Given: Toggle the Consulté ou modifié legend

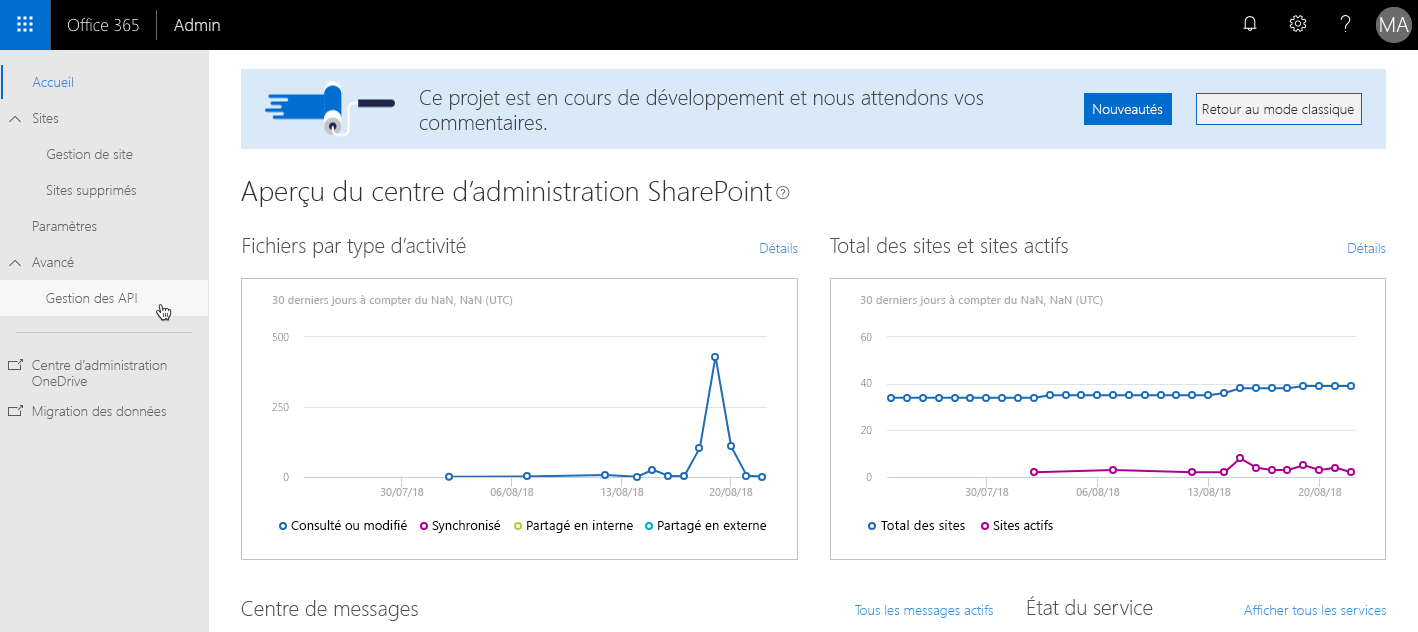Looking at the screenshot, I should pyautogui.click(x=345, y=525).
